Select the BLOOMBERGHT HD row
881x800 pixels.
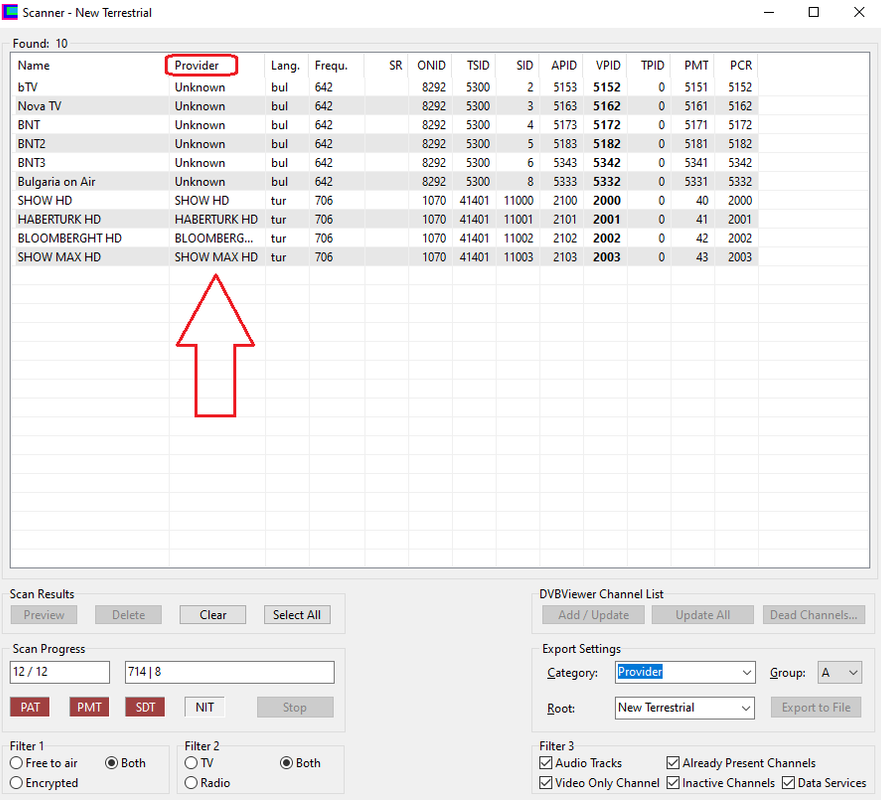point(385,238)
